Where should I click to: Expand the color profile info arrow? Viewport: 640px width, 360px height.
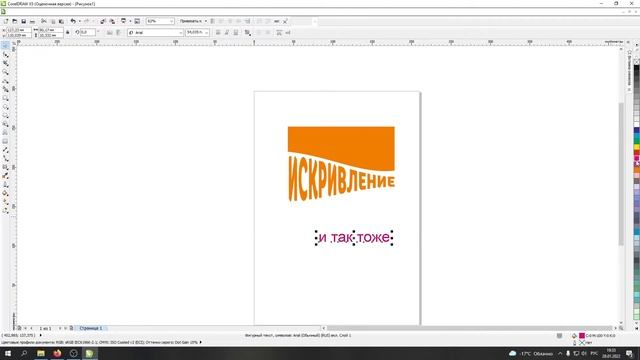(200, 342)
